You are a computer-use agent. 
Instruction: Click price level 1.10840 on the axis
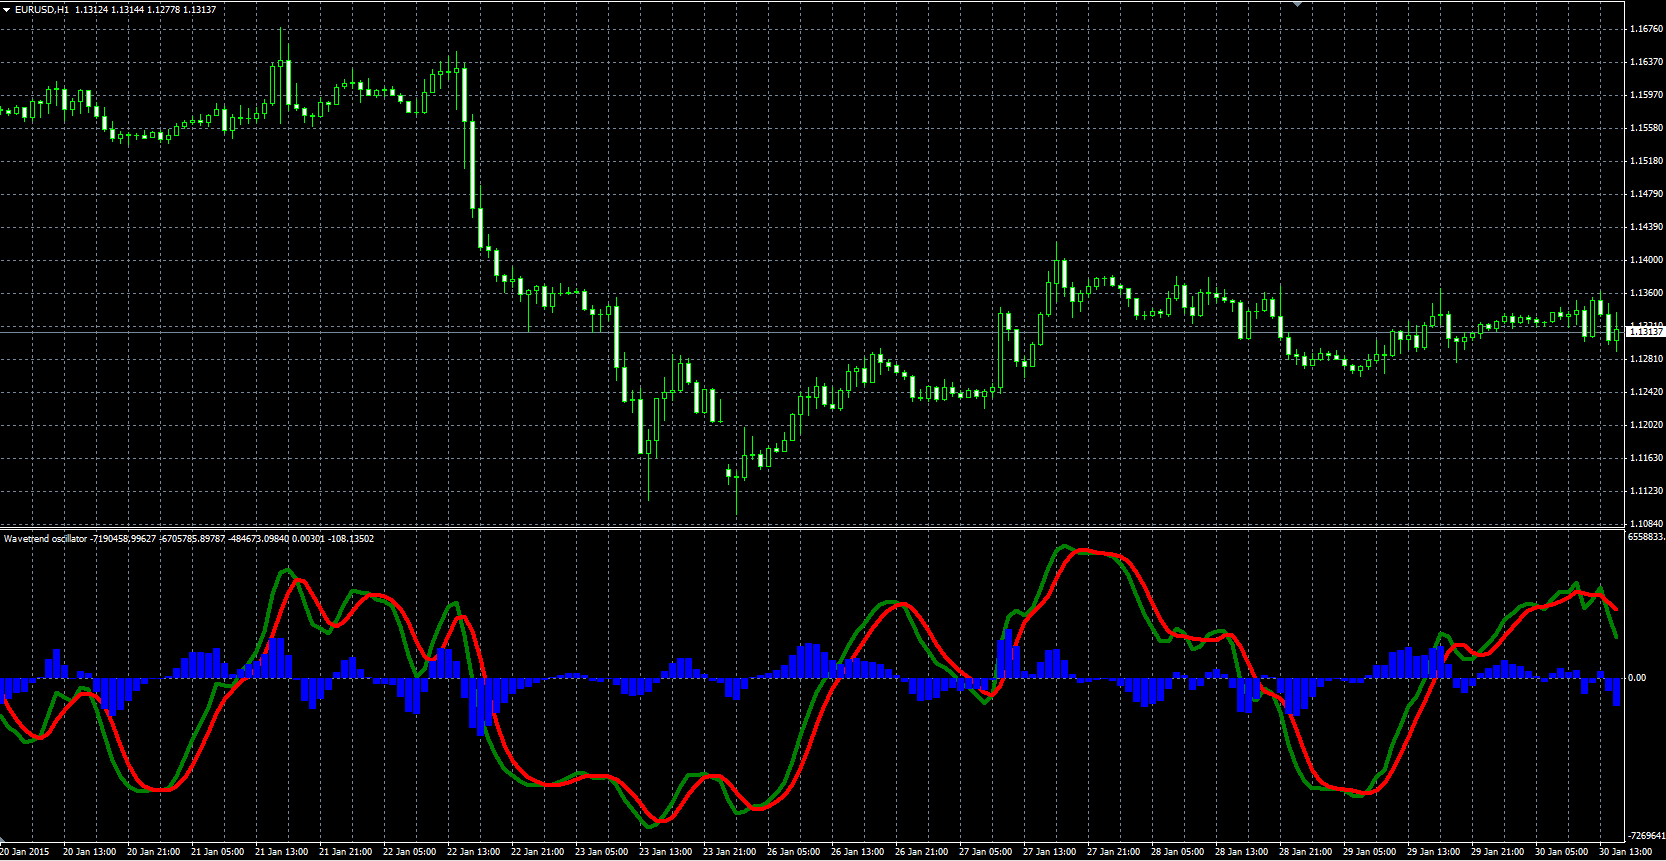[1646, 524]
